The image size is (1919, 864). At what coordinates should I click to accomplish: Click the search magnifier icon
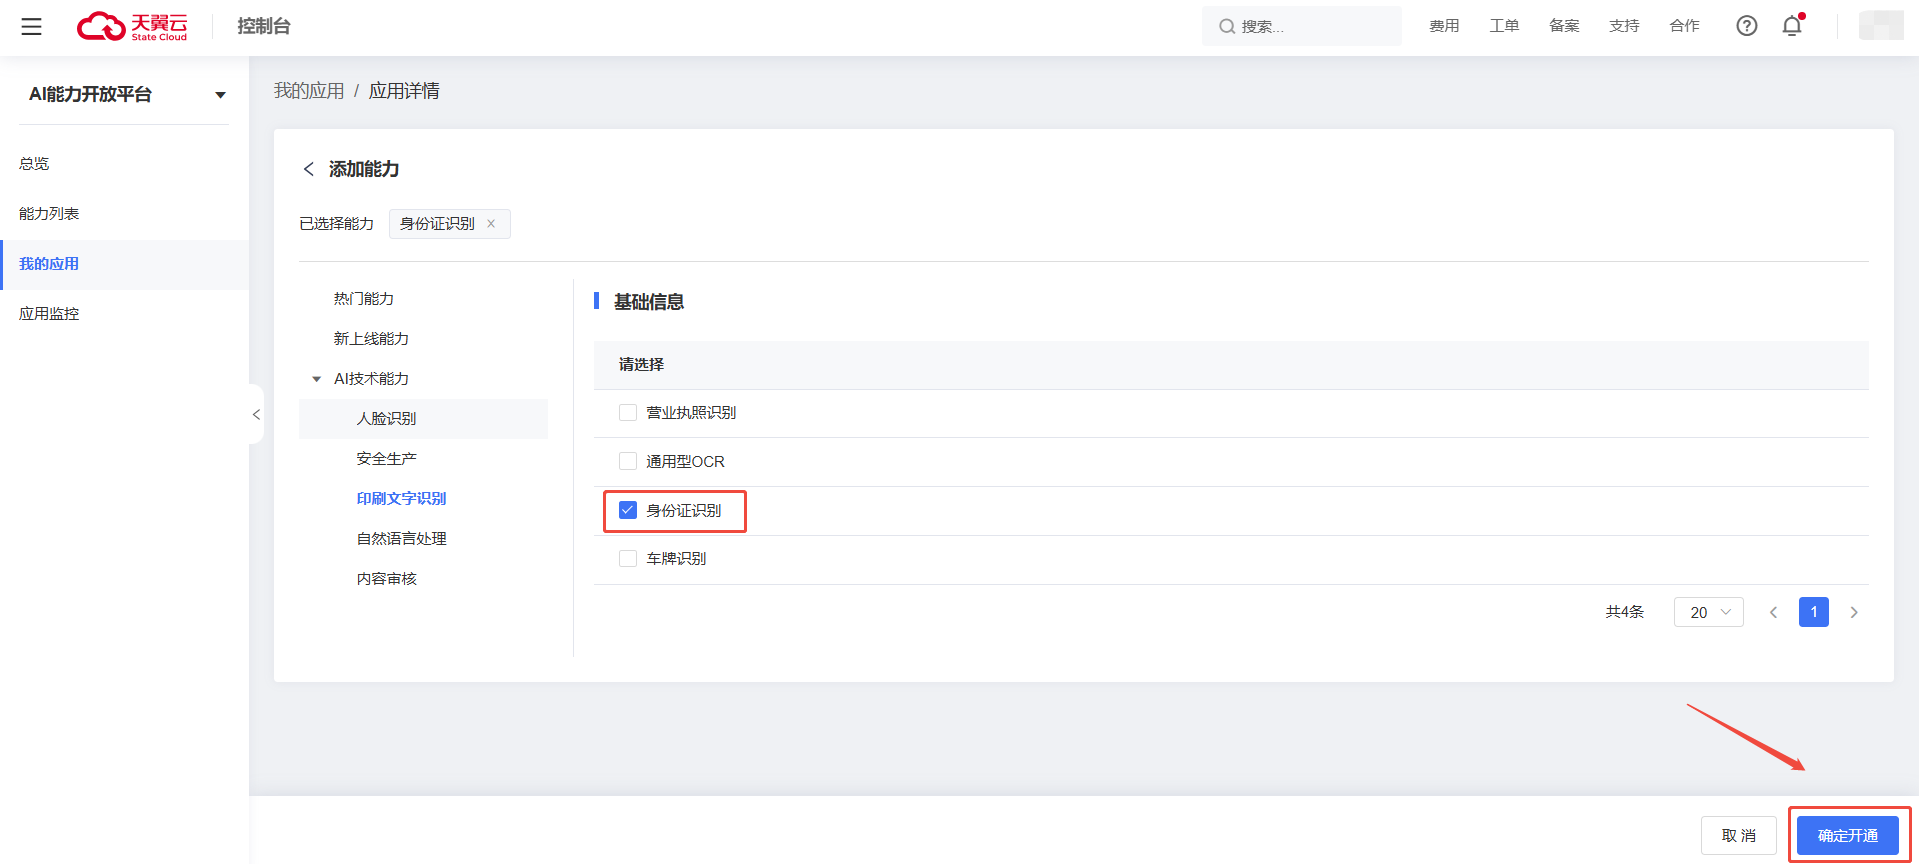pos(1227,27)
